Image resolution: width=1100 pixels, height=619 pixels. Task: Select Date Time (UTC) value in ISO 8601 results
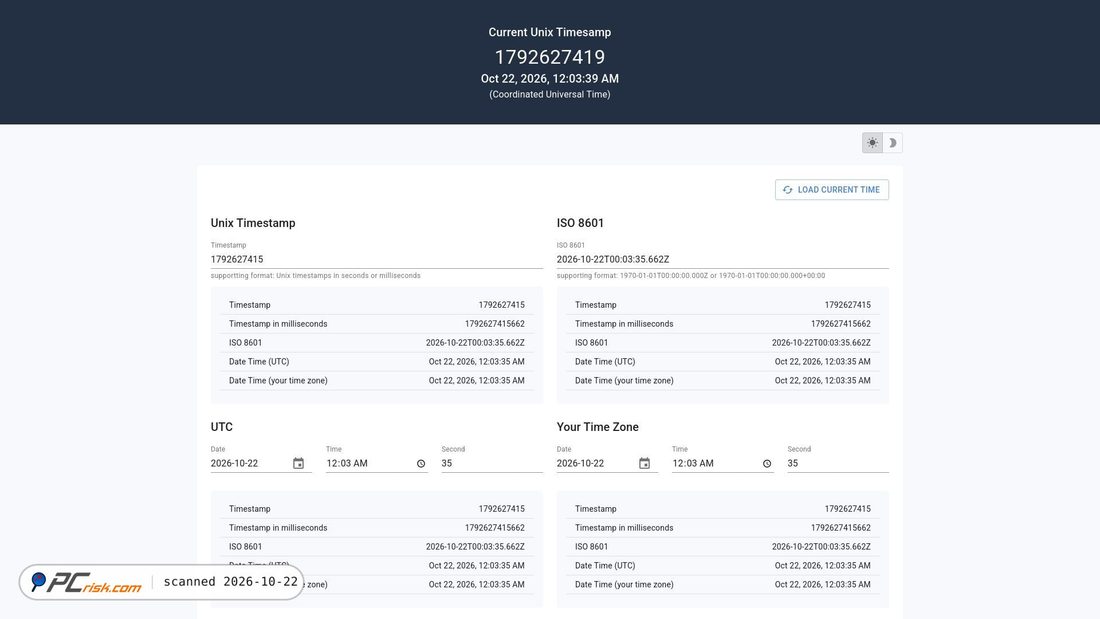[x=822, y=361]
